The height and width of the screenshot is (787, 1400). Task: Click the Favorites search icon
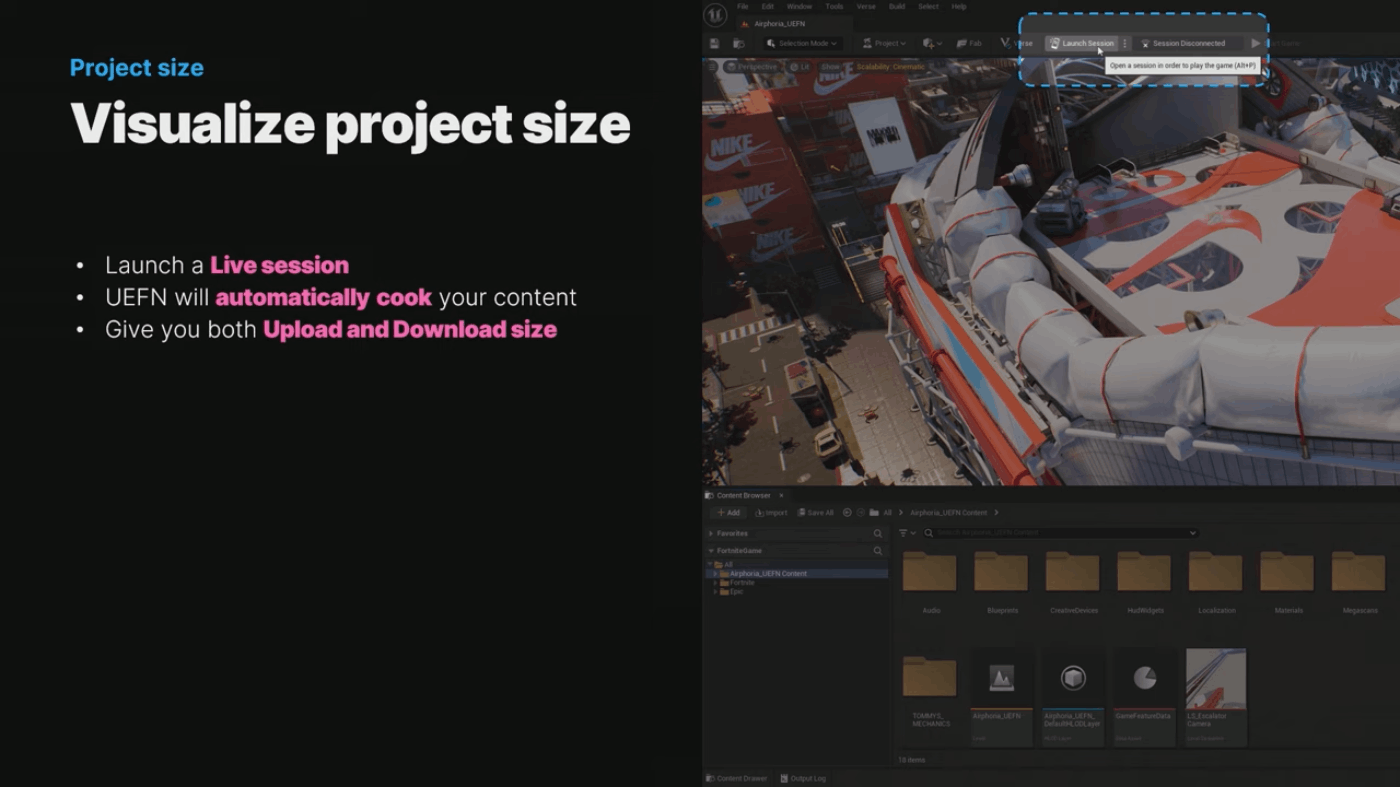[x=878, y=534]
